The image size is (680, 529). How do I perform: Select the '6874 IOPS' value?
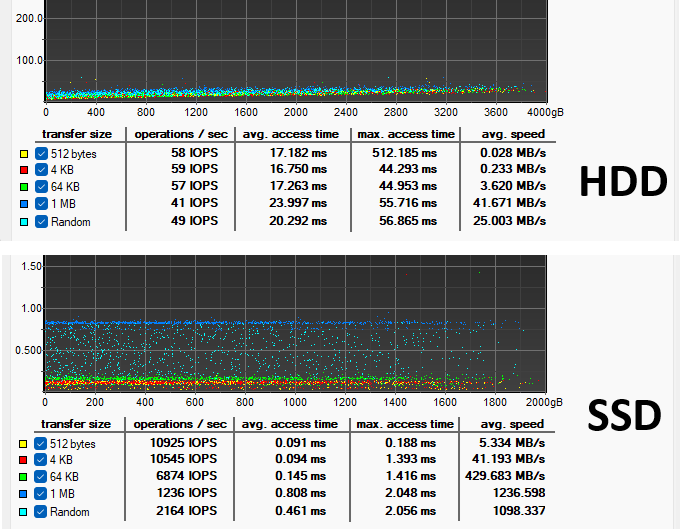186,476
